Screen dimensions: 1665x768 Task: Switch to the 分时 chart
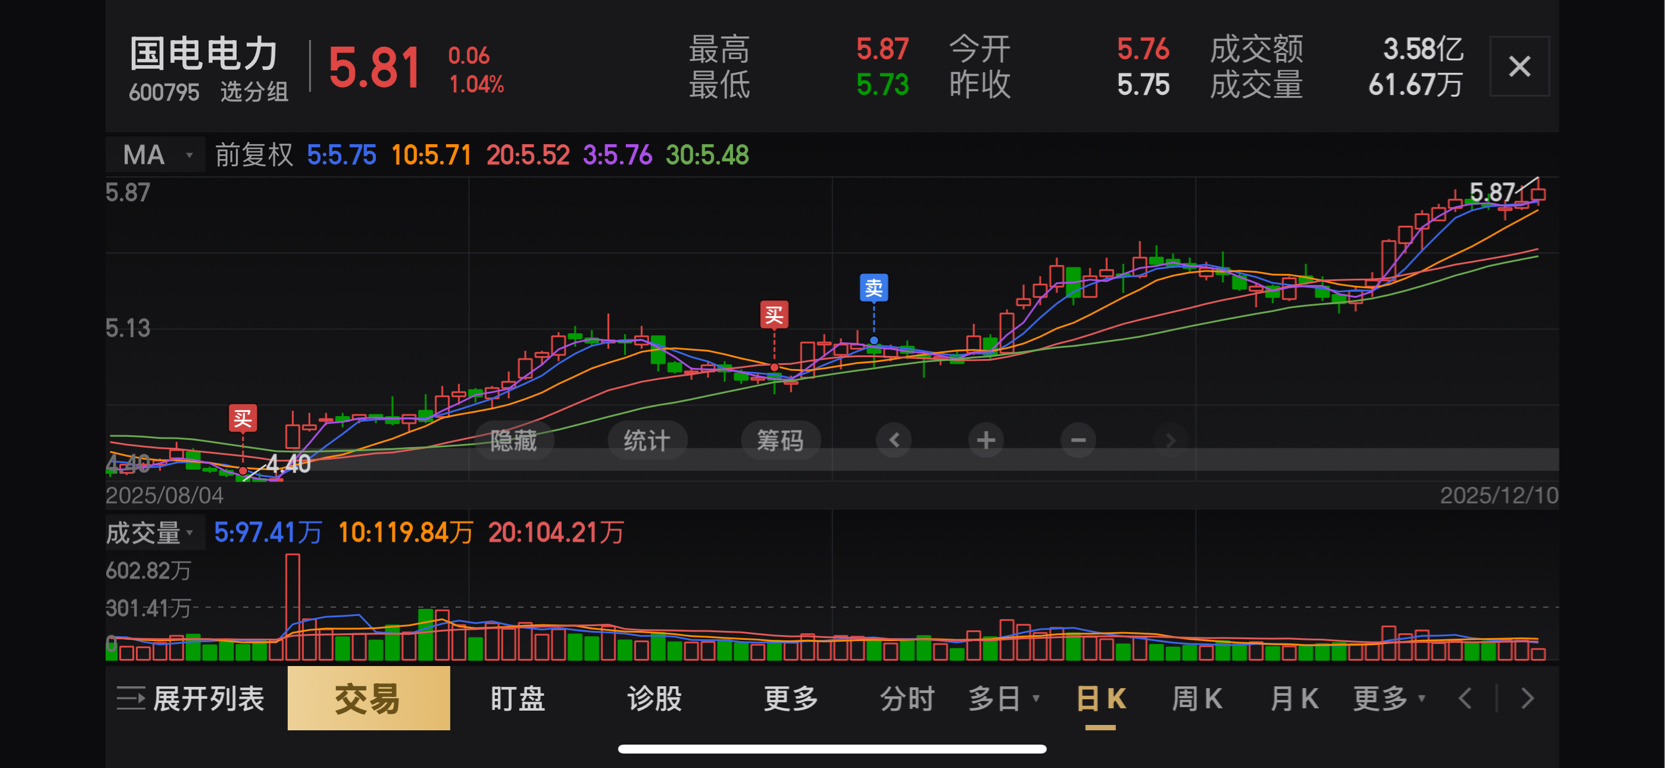click(907, 698)
